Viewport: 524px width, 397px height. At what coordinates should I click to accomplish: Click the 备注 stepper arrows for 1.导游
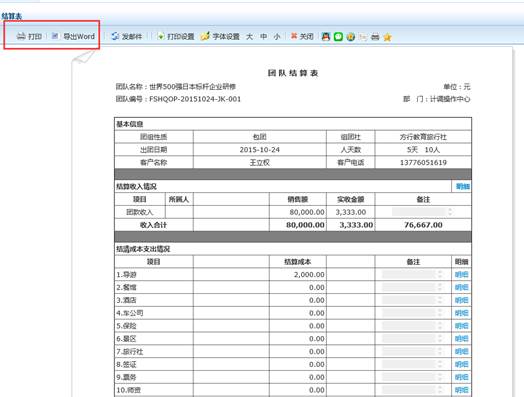tap(440, 274)
